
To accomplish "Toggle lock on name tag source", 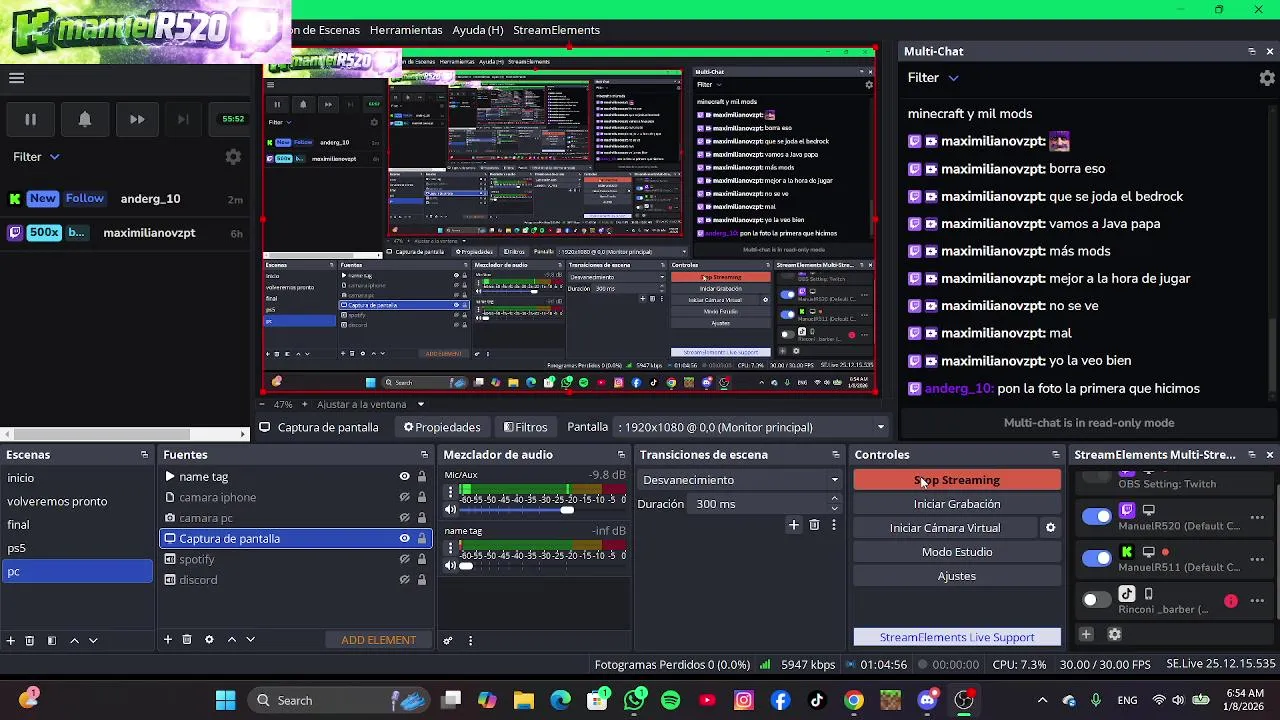I will (x=422, y=477).
